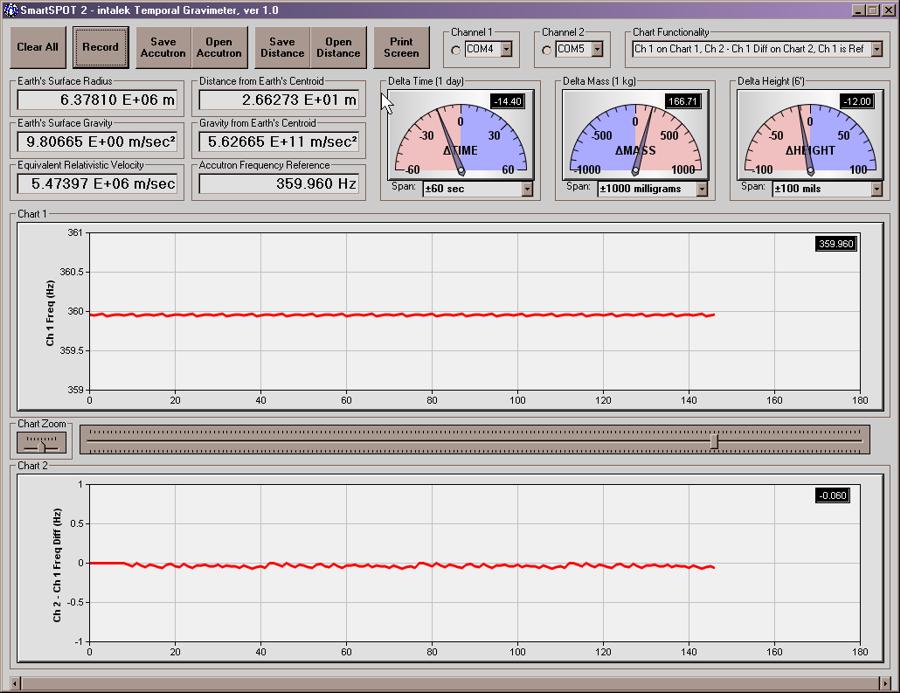Toggle the Record button
This screenshot has height=693, width=900.
(x=100, y=47)
